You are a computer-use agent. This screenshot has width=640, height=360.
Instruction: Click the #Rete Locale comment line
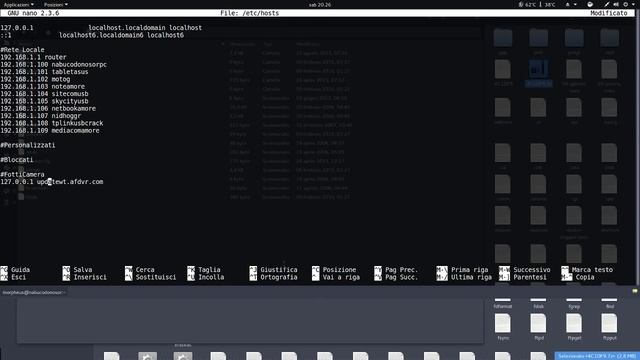point(22,50)
